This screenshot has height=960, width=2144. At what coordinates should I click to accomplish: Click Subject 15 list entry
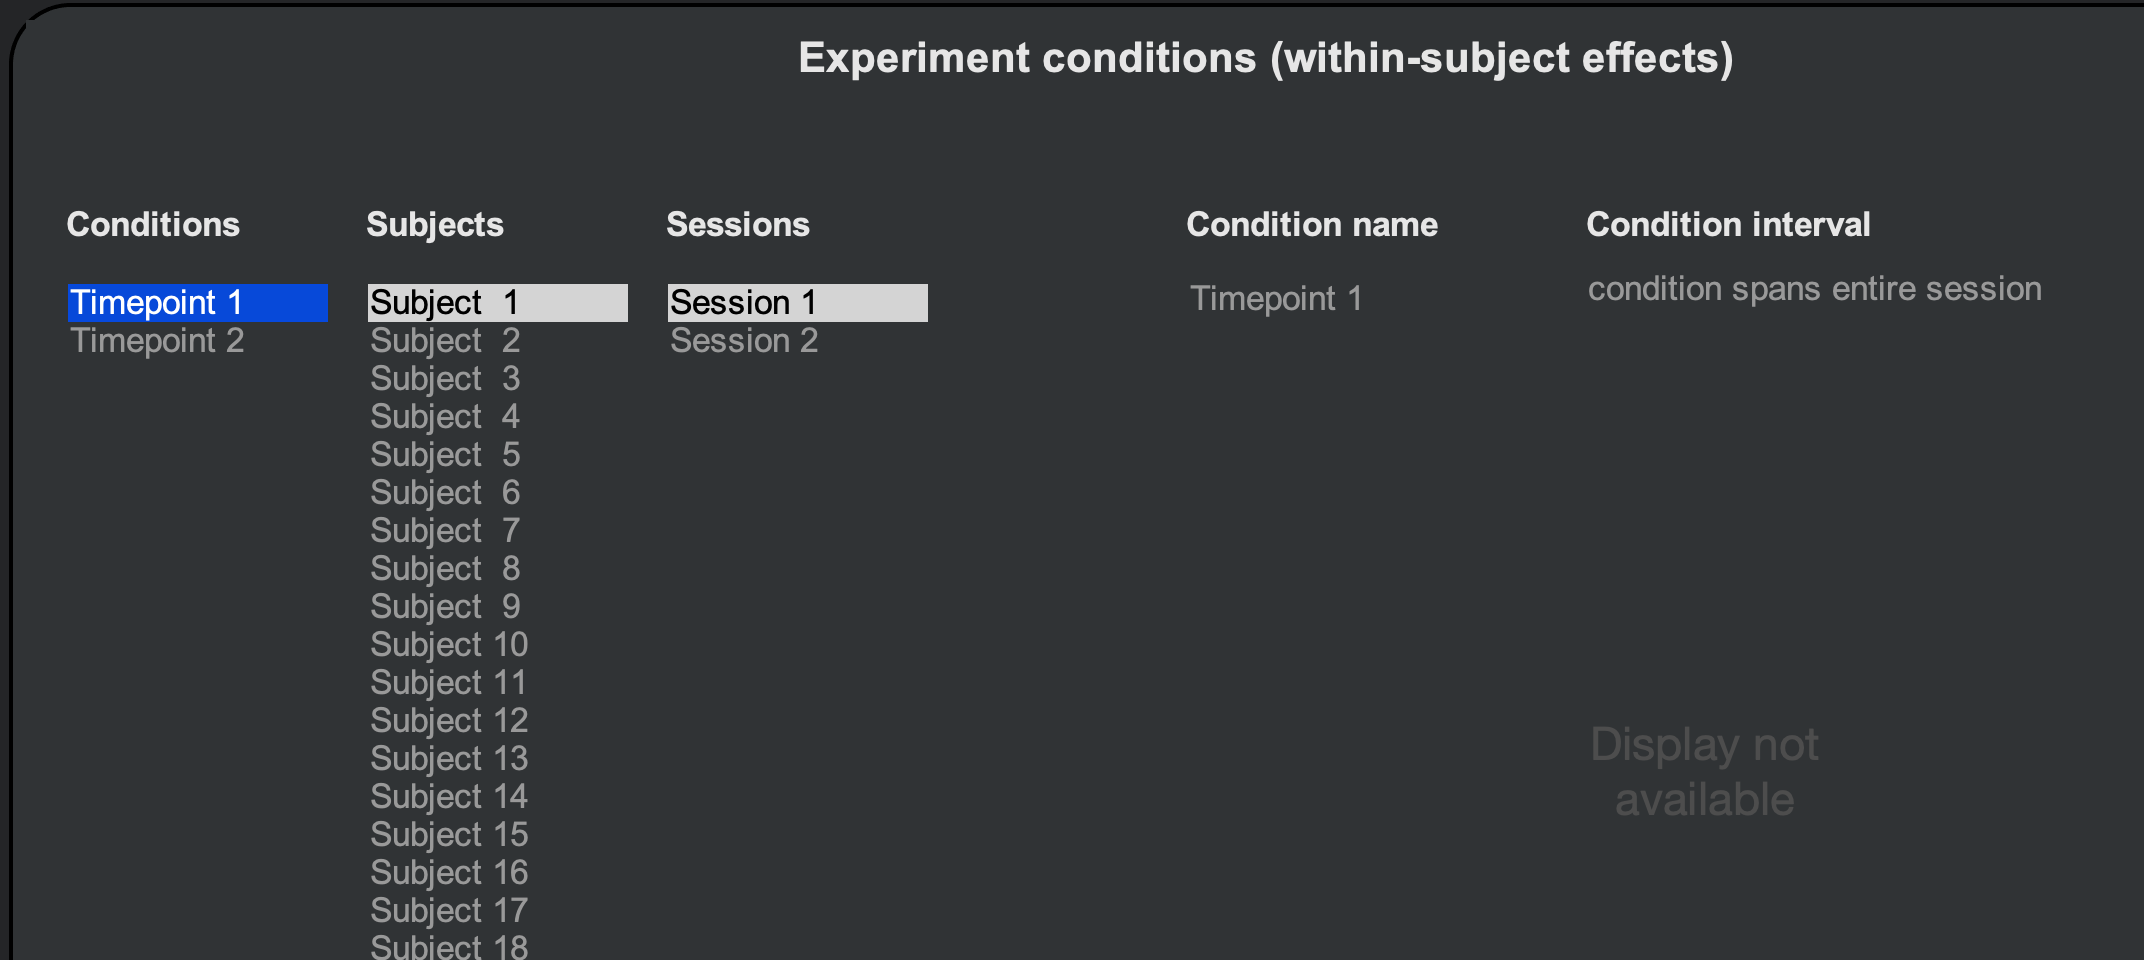click(x=449, y=835)
